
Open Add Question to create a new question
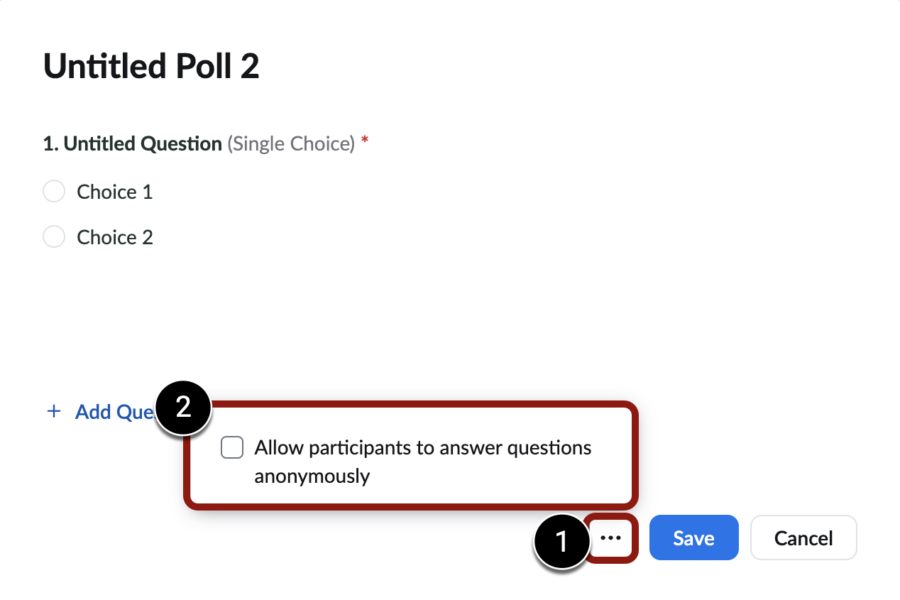tap(110, 411)
